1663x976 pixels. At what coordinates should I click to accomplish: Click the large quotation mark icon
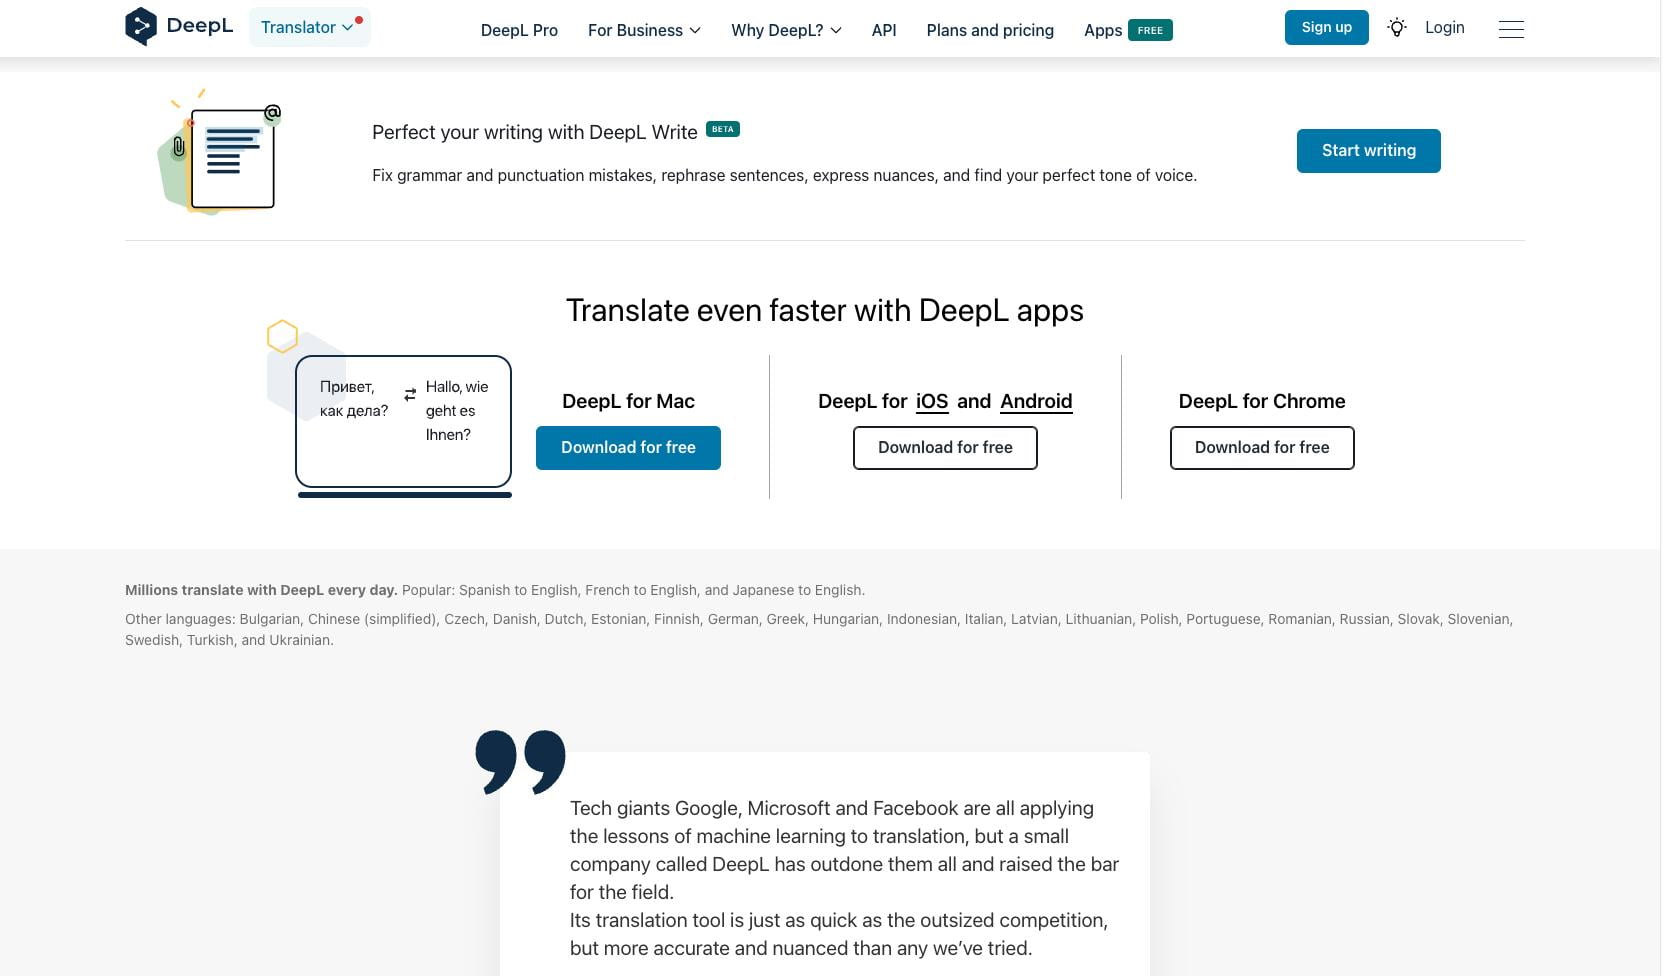pos(521,763)
